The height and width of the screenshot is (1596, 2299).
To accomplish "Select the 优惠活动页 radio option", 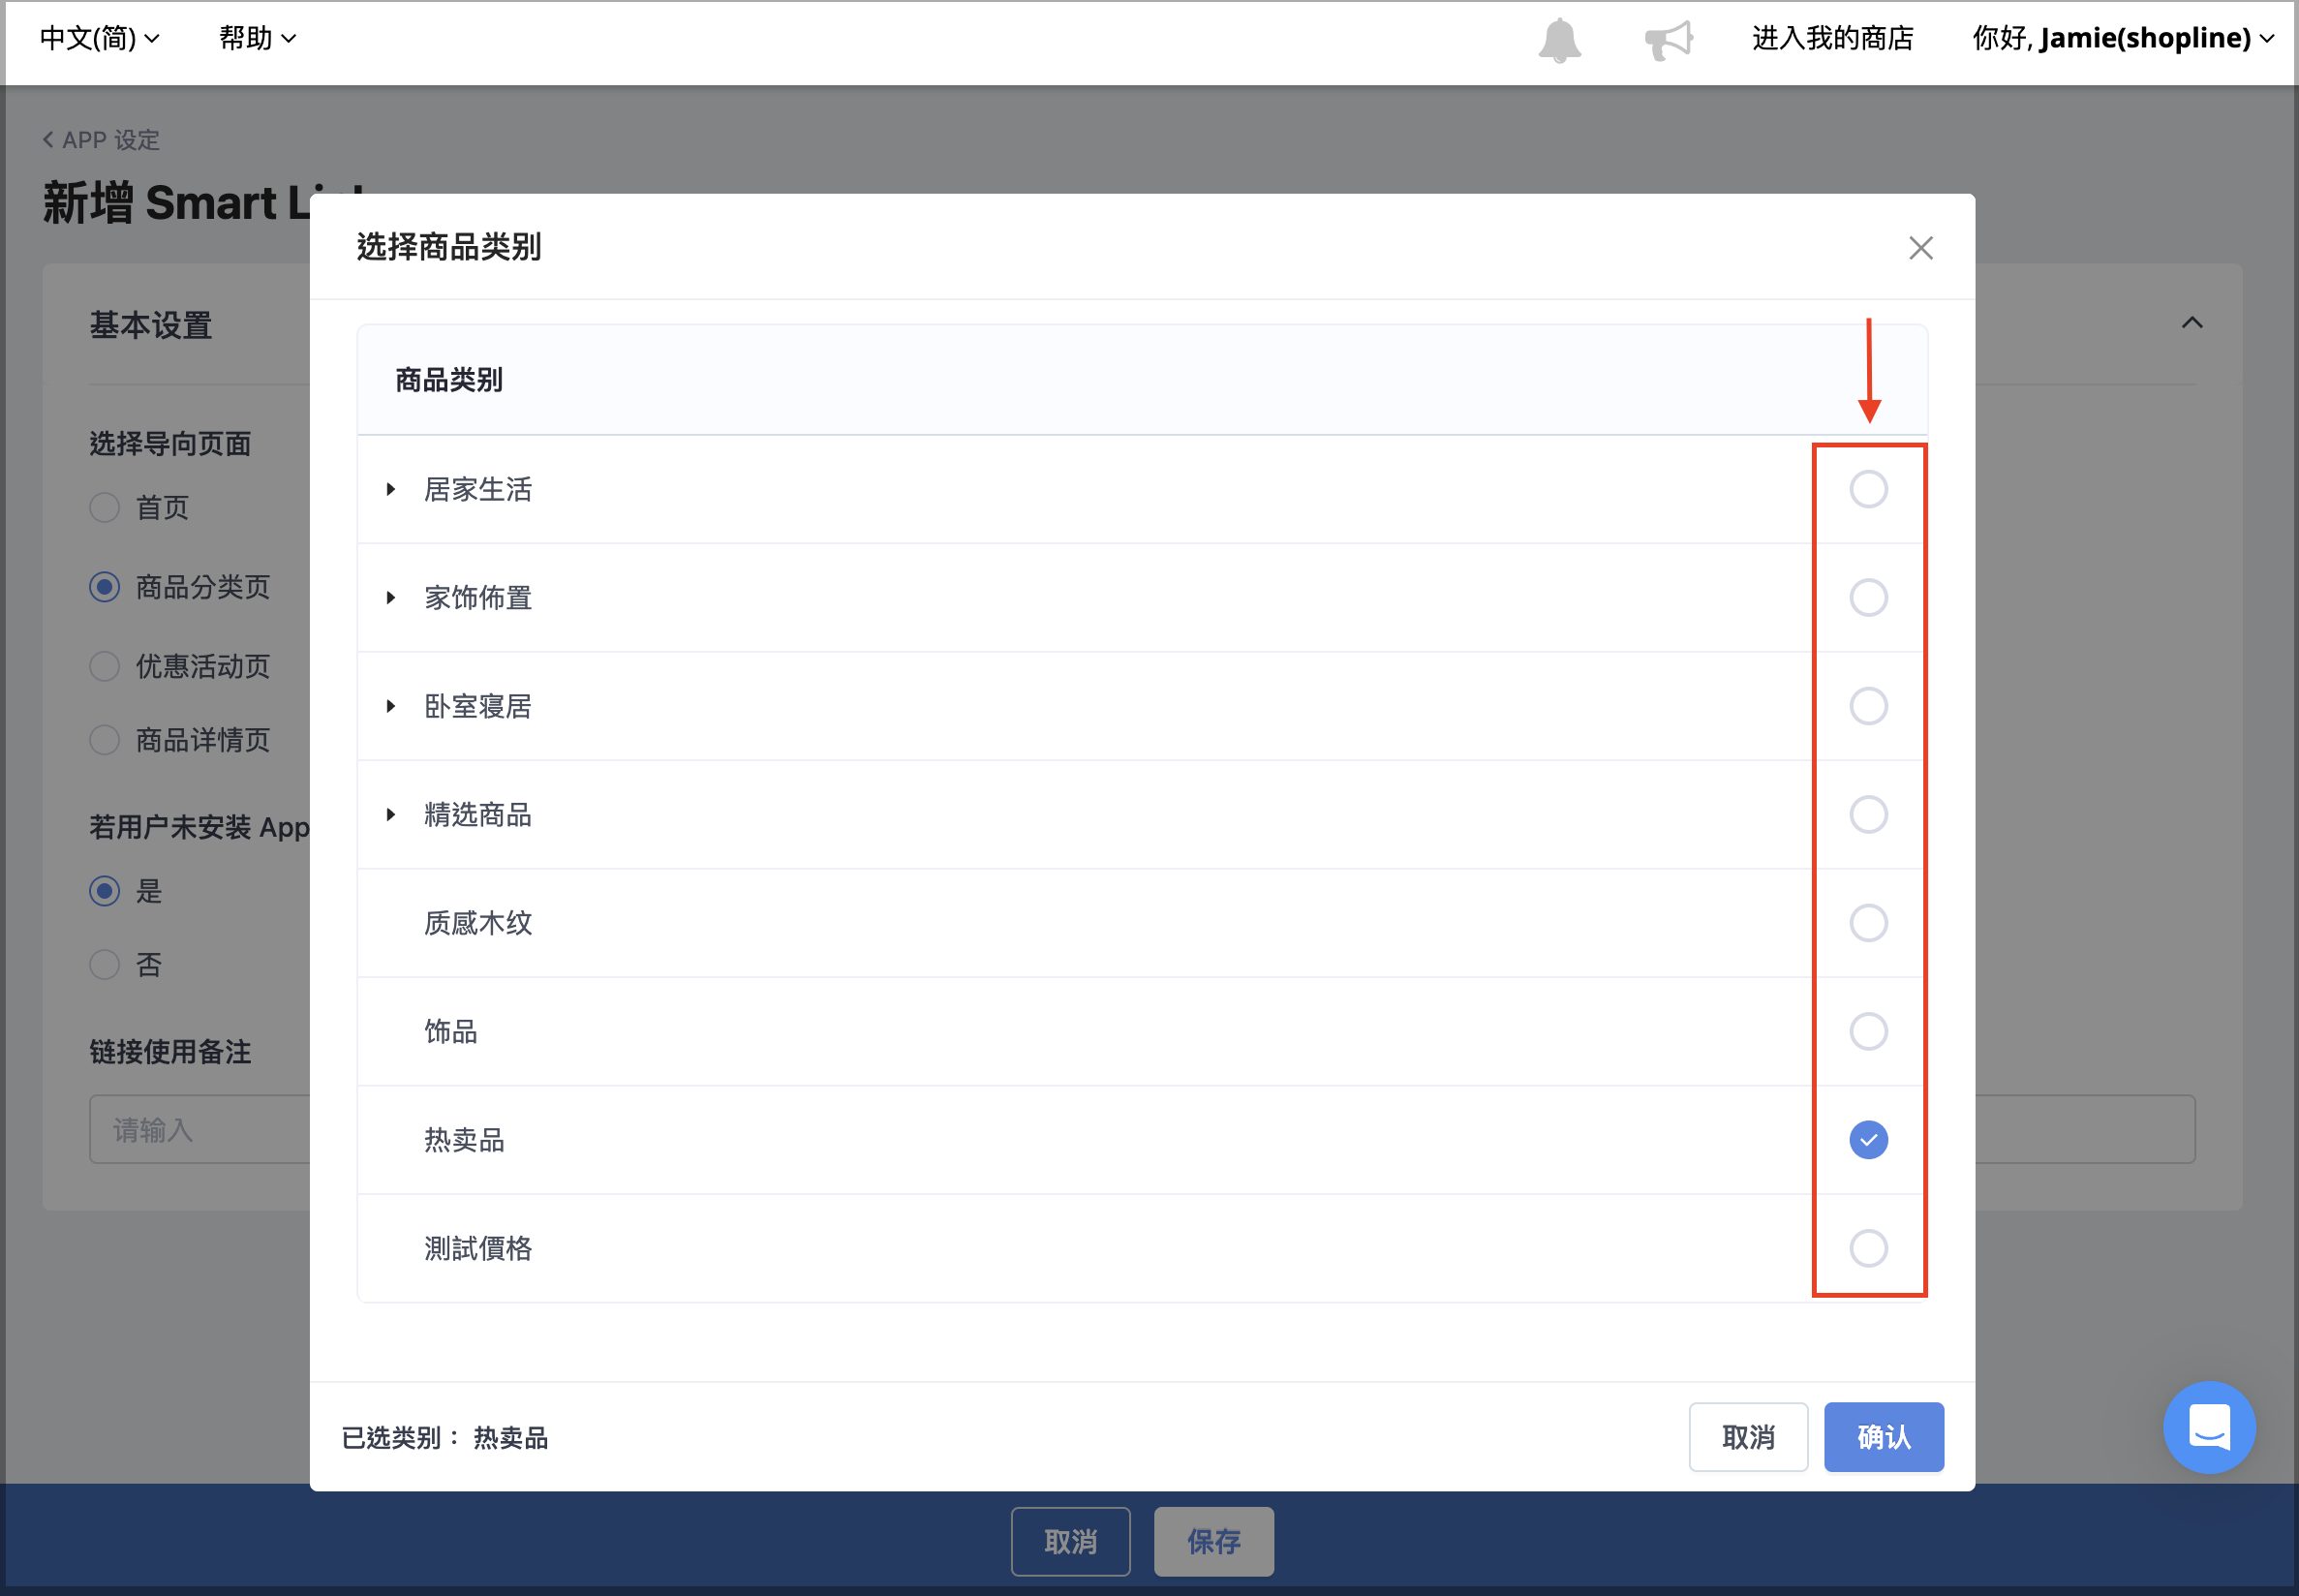I will pyautogui.click(x=104, y=666).
